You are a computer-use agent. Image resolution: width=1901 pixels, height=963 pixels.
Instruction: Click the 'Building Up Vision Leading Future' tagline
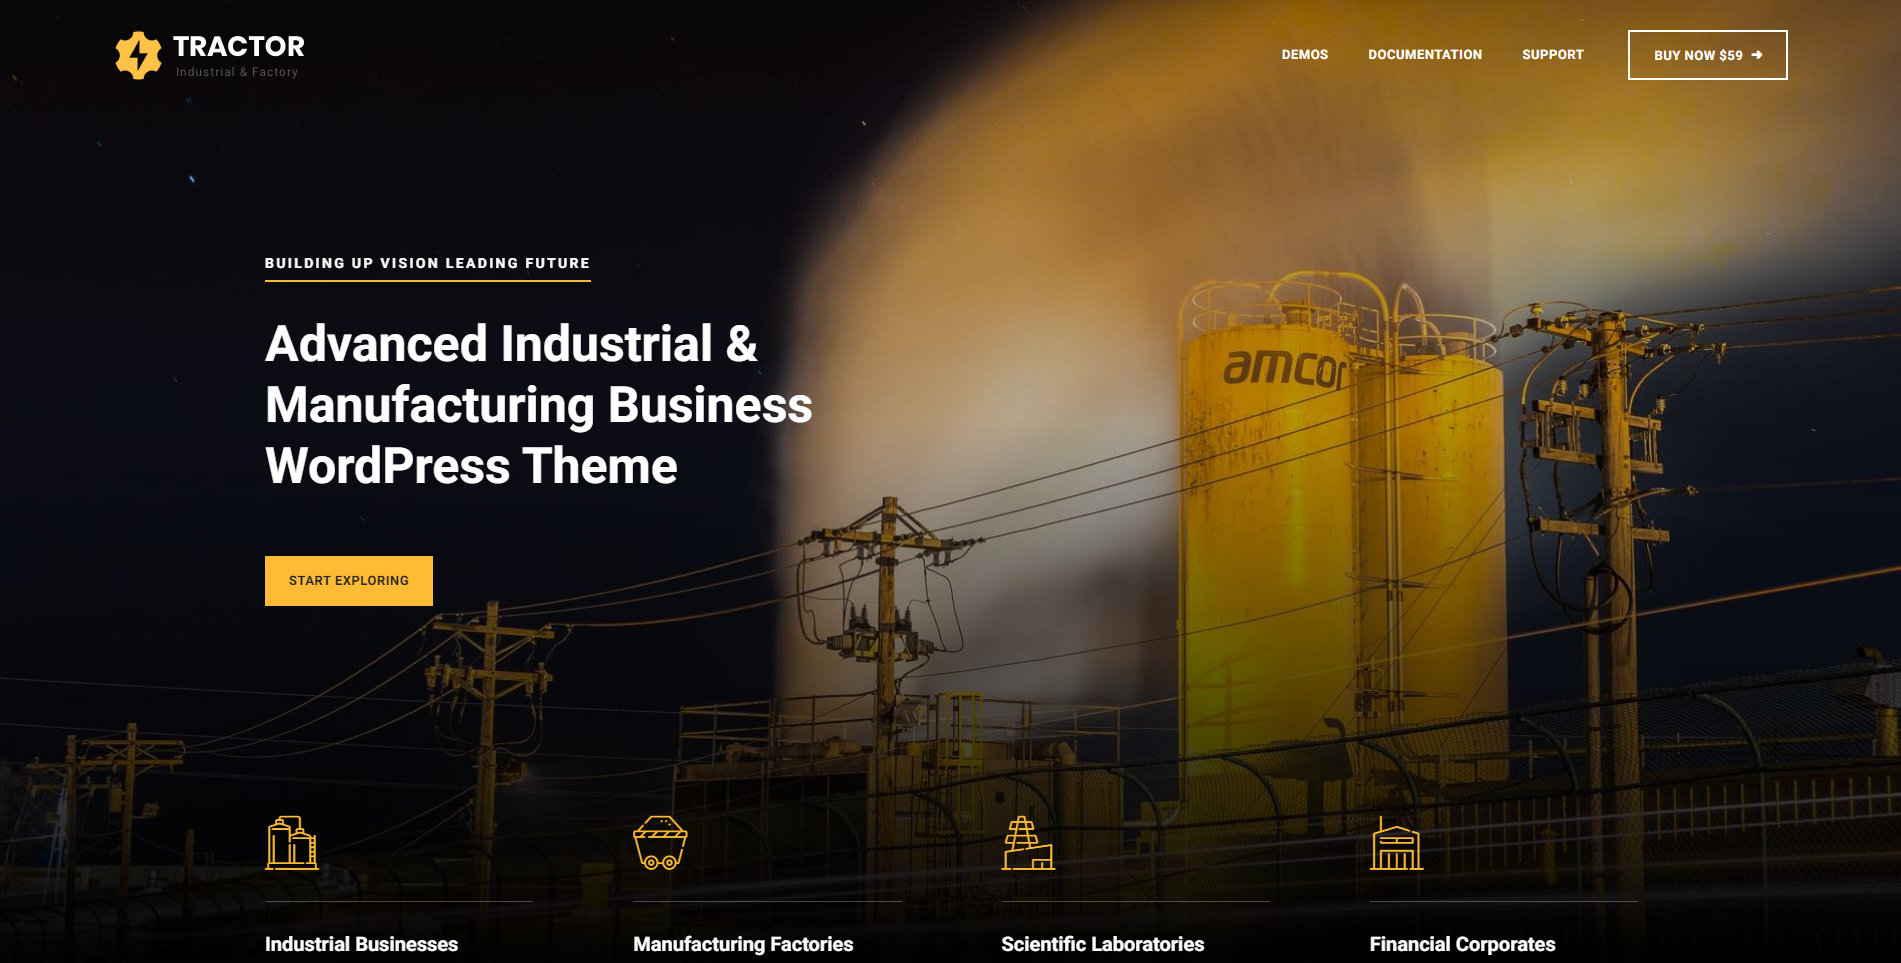click(x=427, y=263)
